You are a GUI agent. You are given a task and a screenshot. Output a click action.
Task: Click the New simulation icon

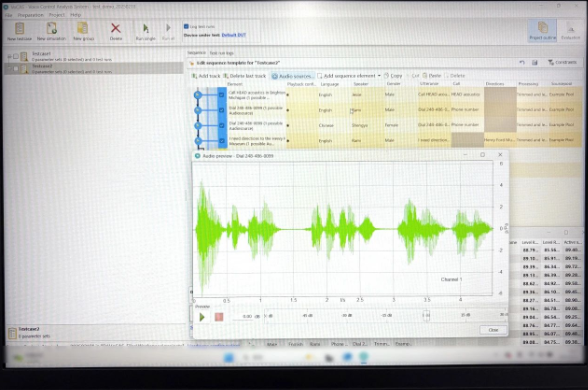(x=51, y=32)
